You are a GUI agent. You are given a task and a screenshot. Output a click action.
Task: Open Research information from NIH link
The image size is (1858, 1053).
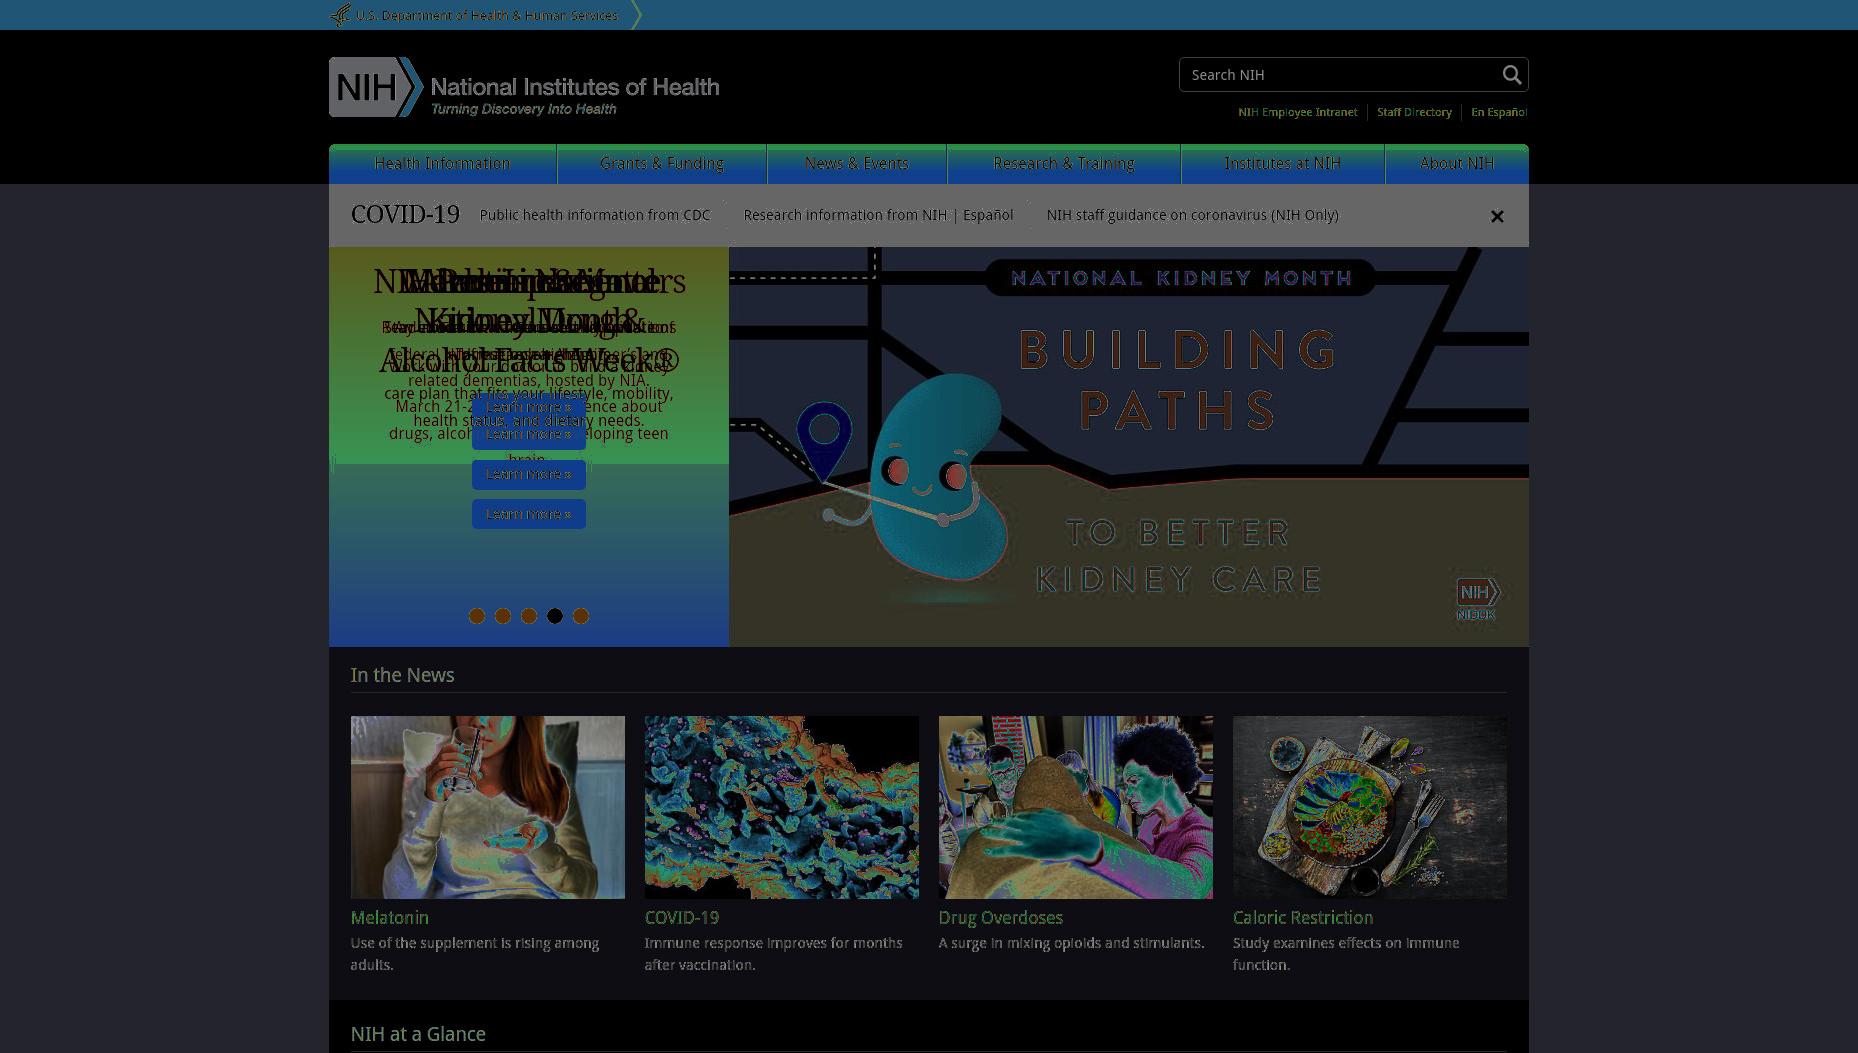(x=845, y=215)
